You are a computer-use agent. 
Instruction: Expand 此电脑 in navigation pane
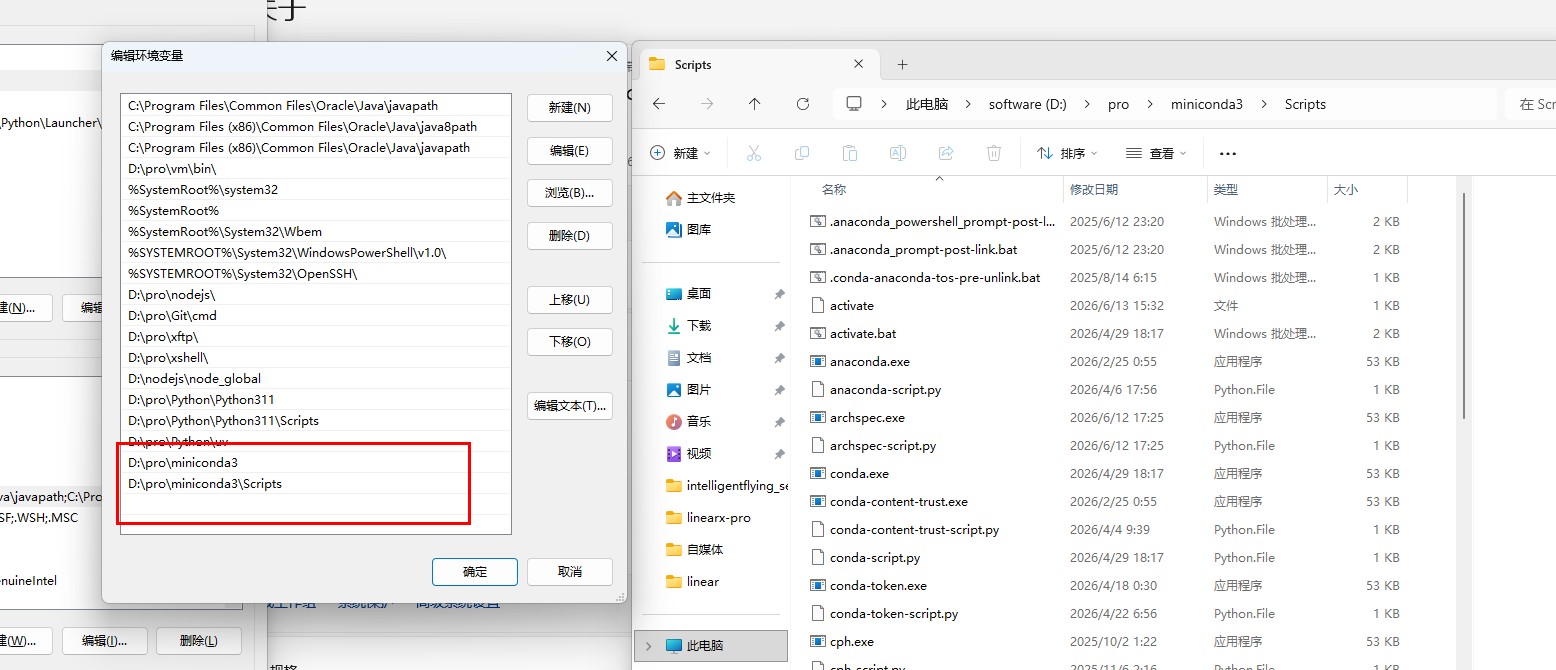tap(648, 646)
